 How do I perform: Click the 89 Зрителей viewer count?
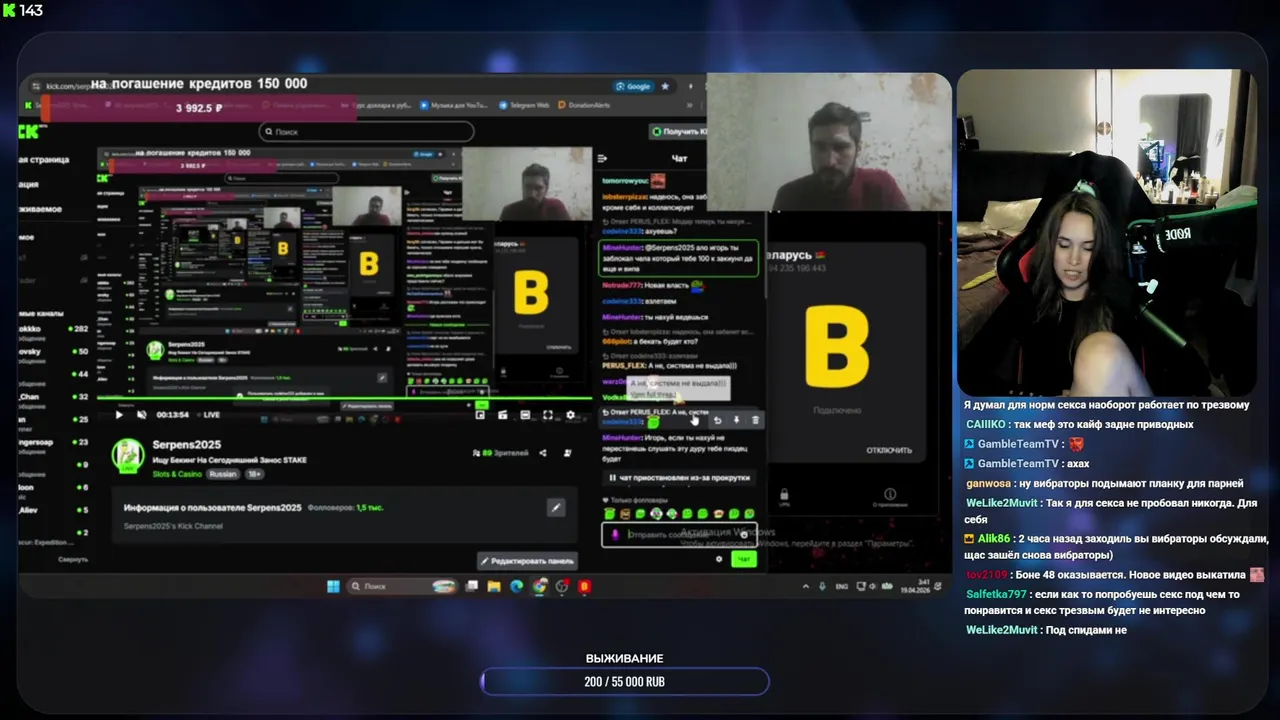(x=501, y=453)
